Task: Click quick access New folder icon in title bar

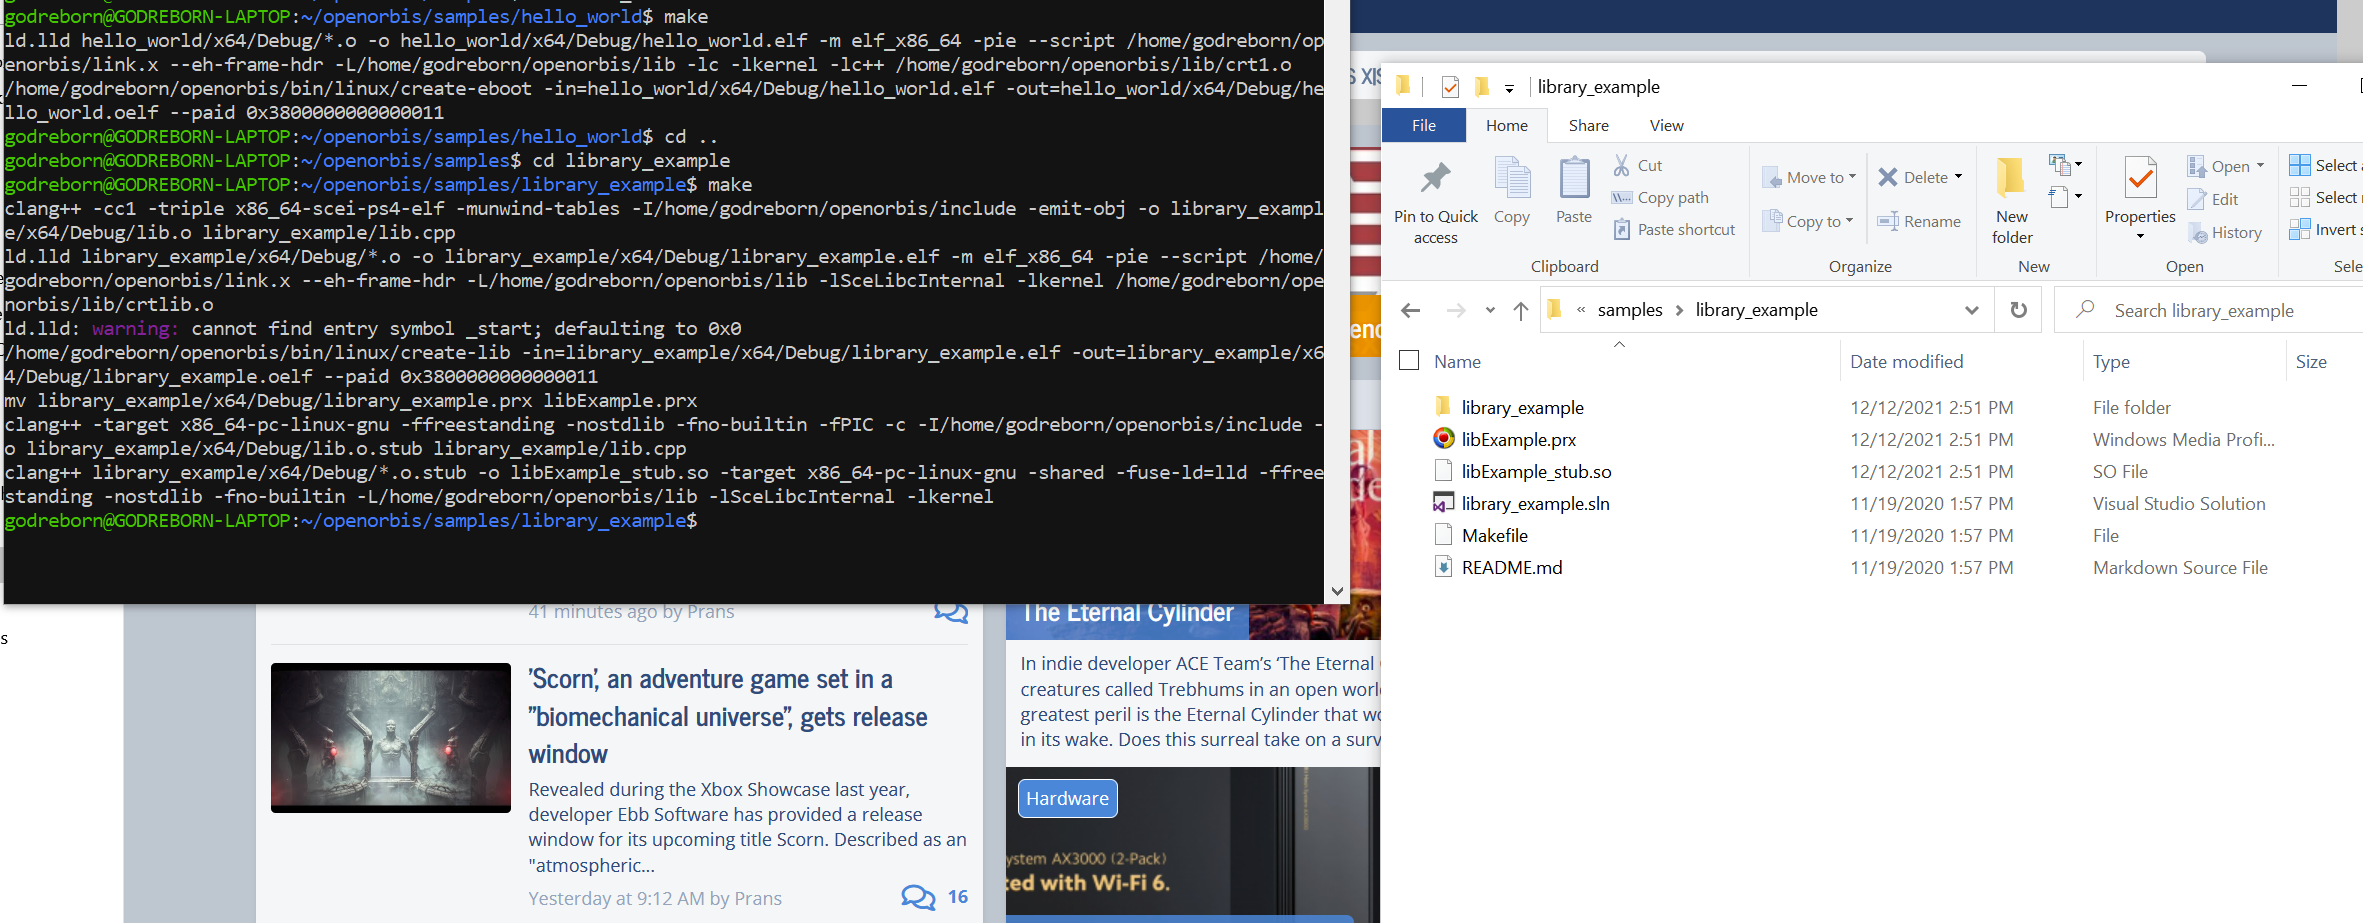Action: tap(1482, 87)
